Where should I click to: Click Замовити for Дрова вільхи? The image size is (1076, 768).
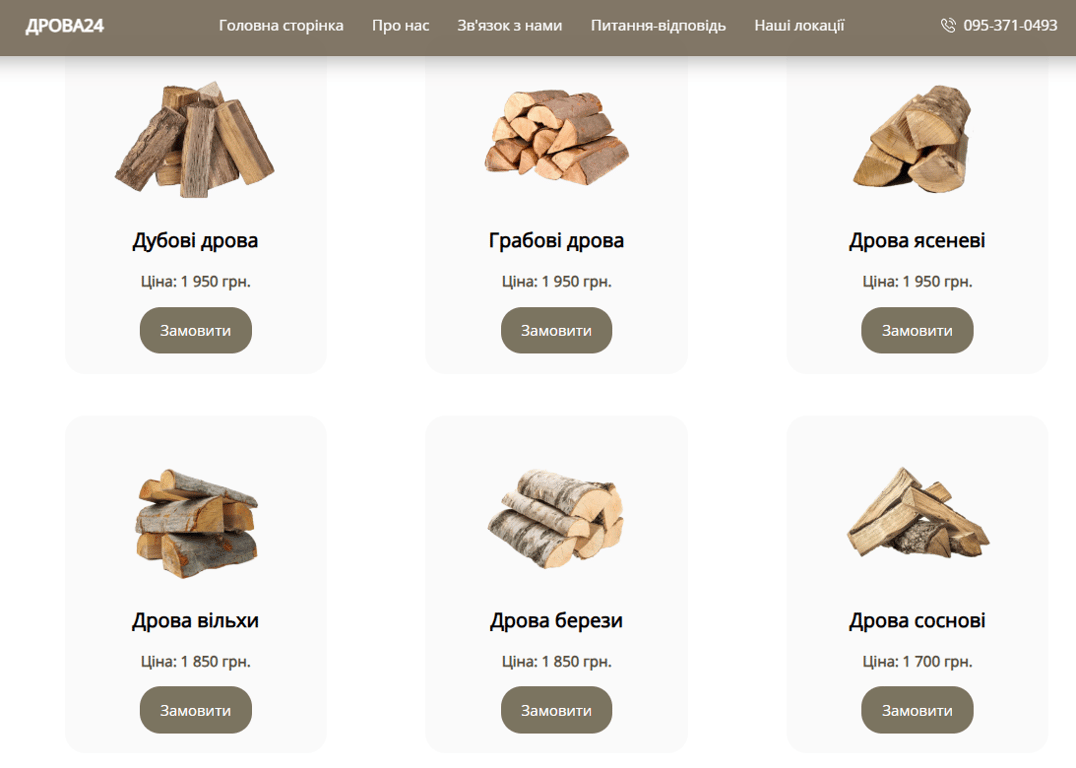click(x=196, y=710)
